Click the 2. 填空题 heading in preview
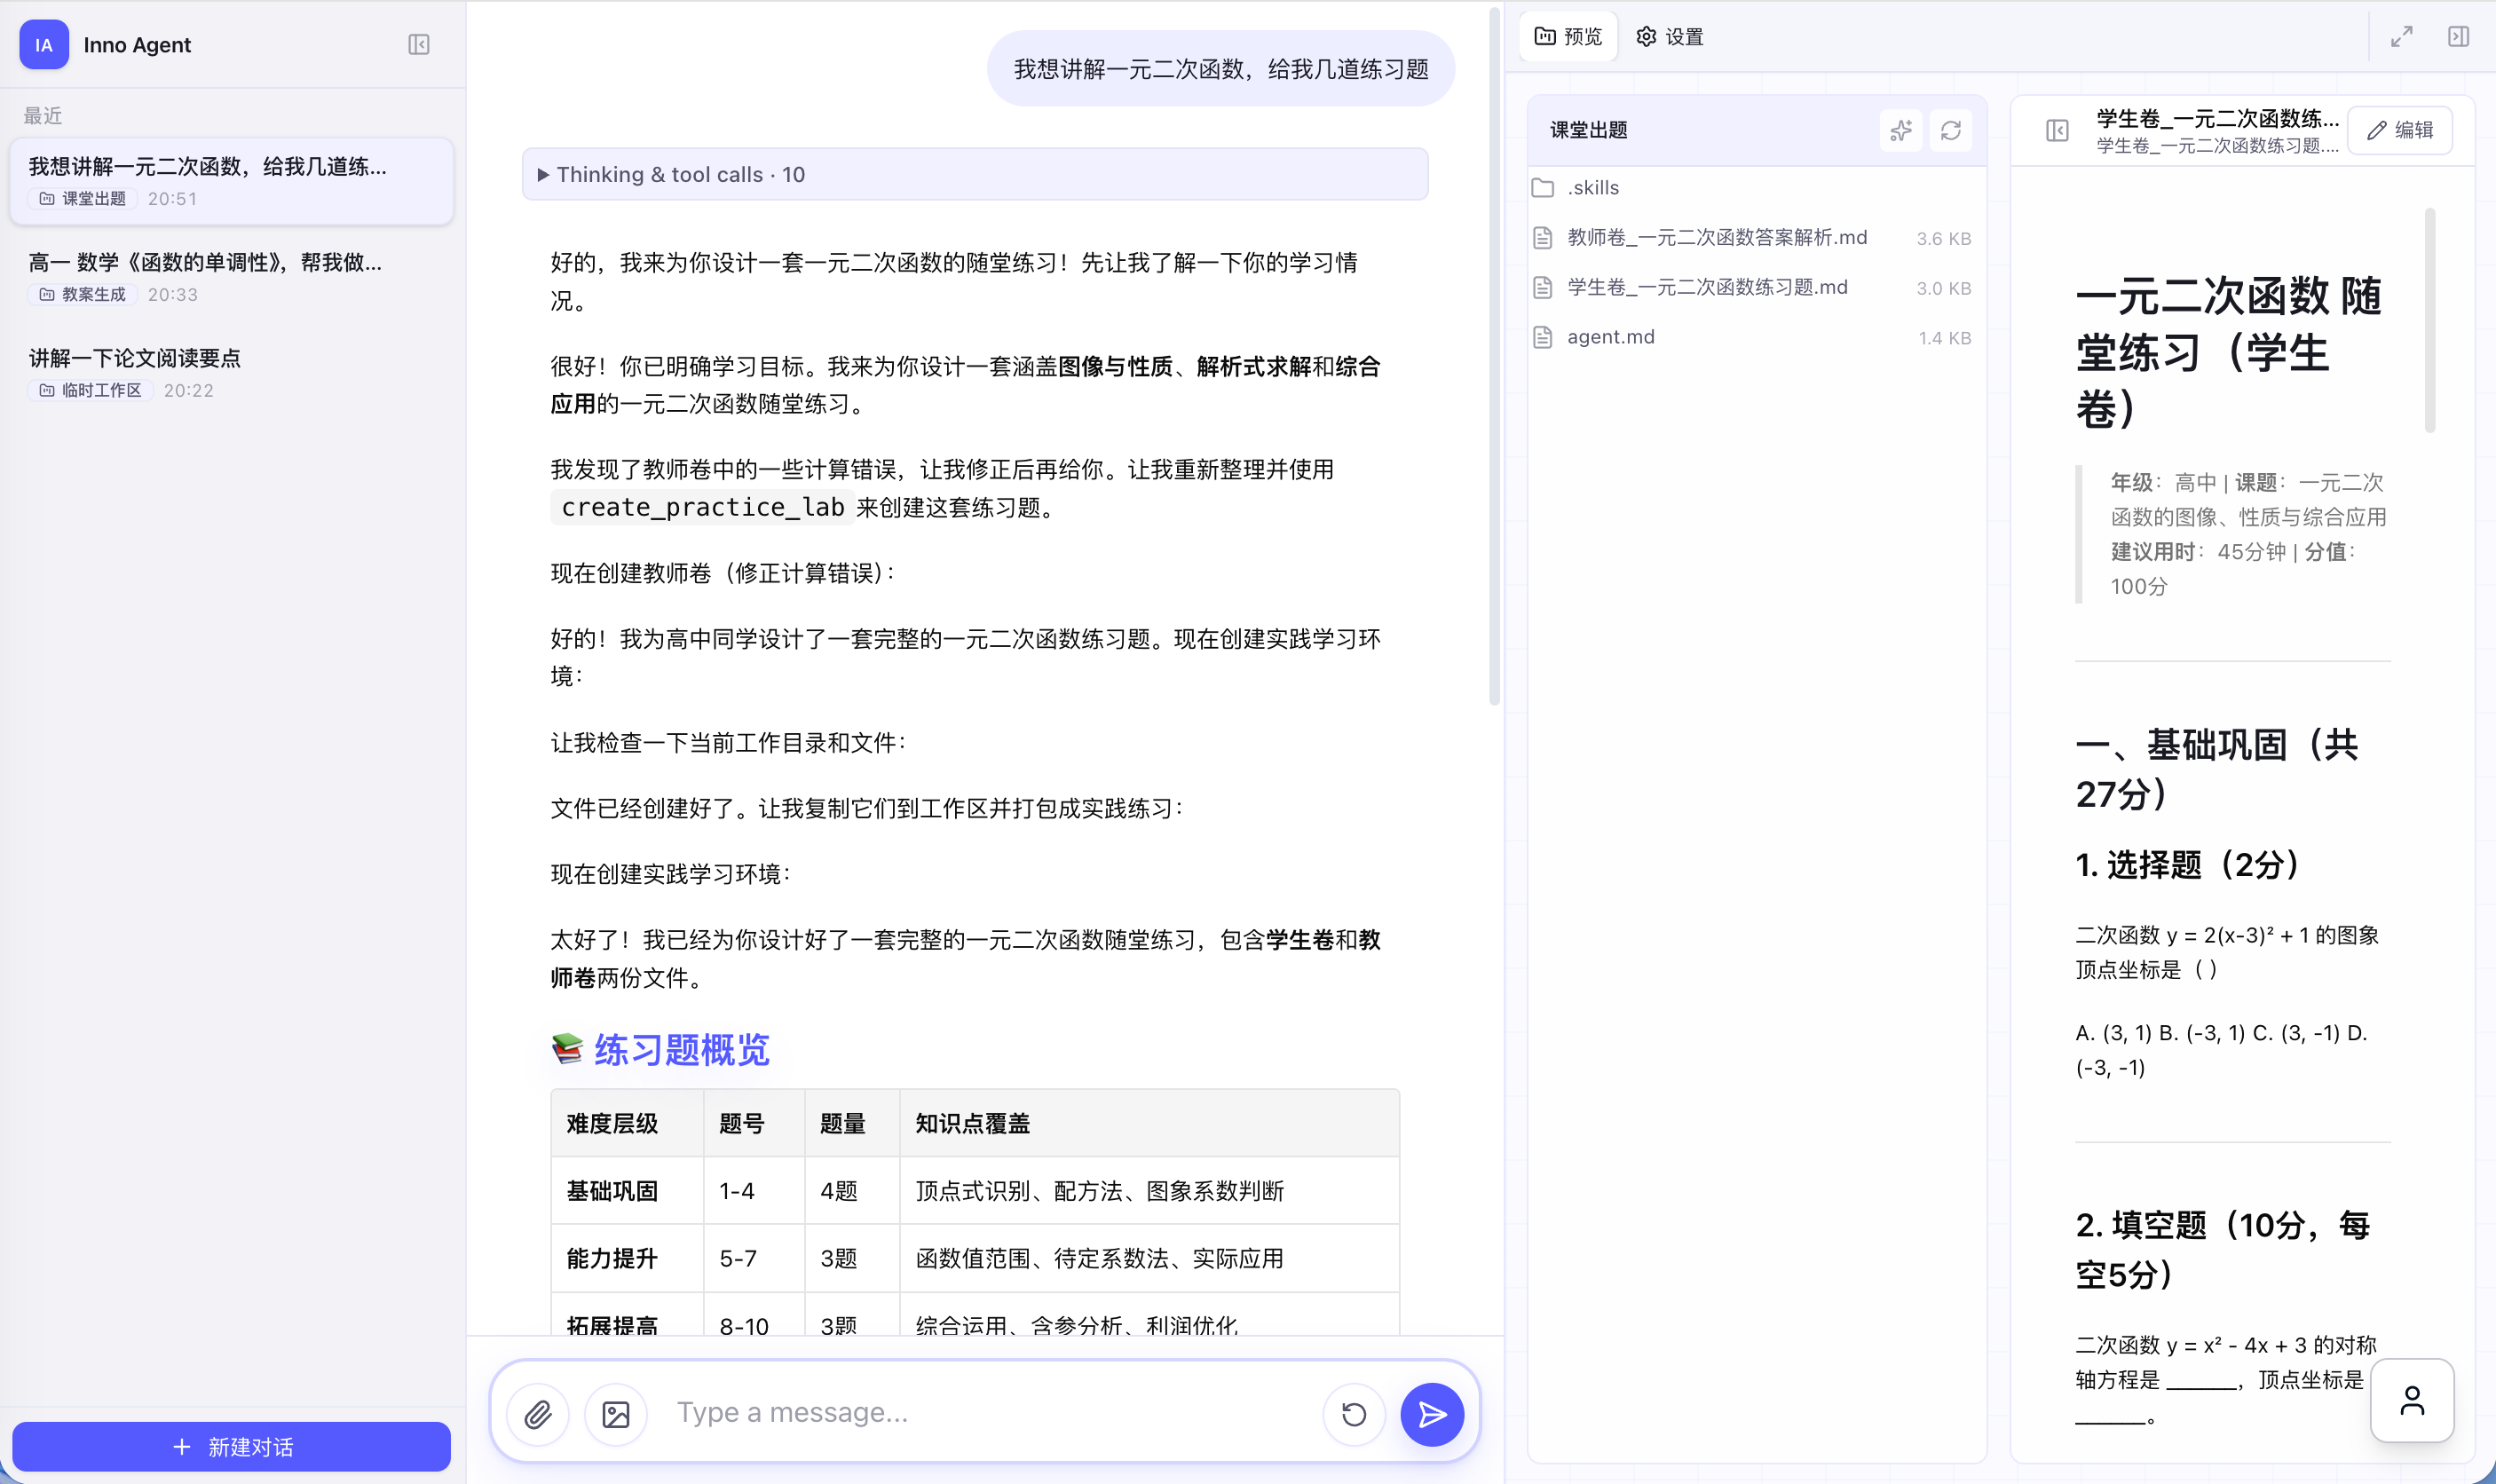Image resolution: width=2496 pixels, height=1484 pixels. click(2222, 1249)
